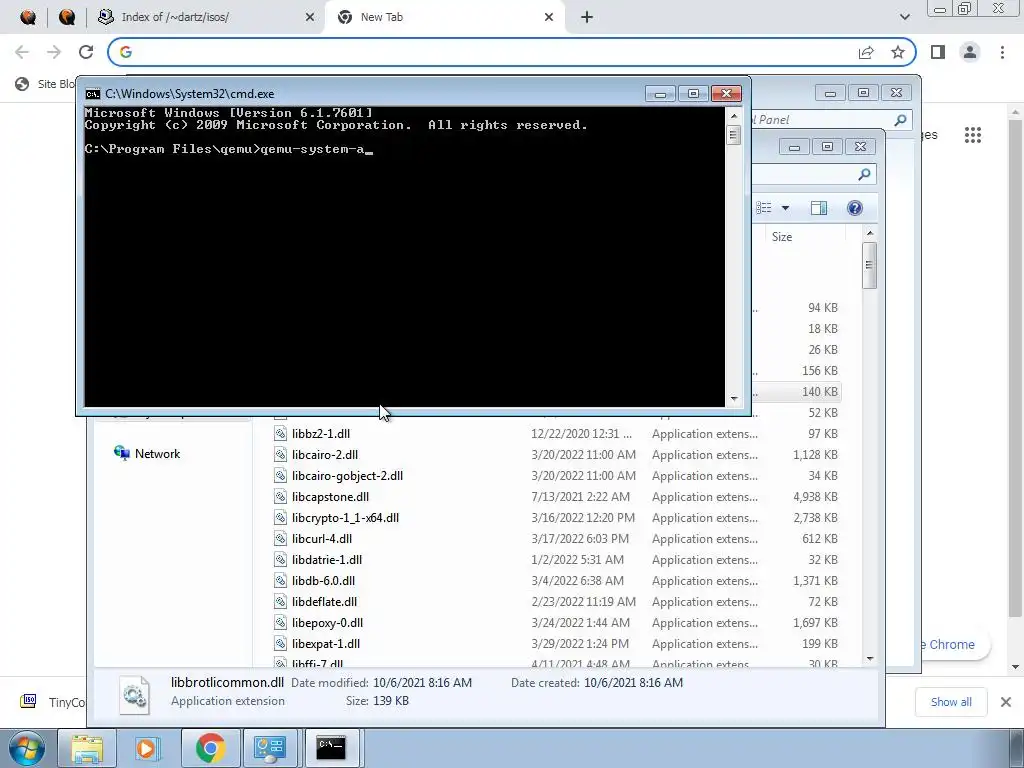
Task: Select file libepoxy-0.dll
Action: point(327,622)
